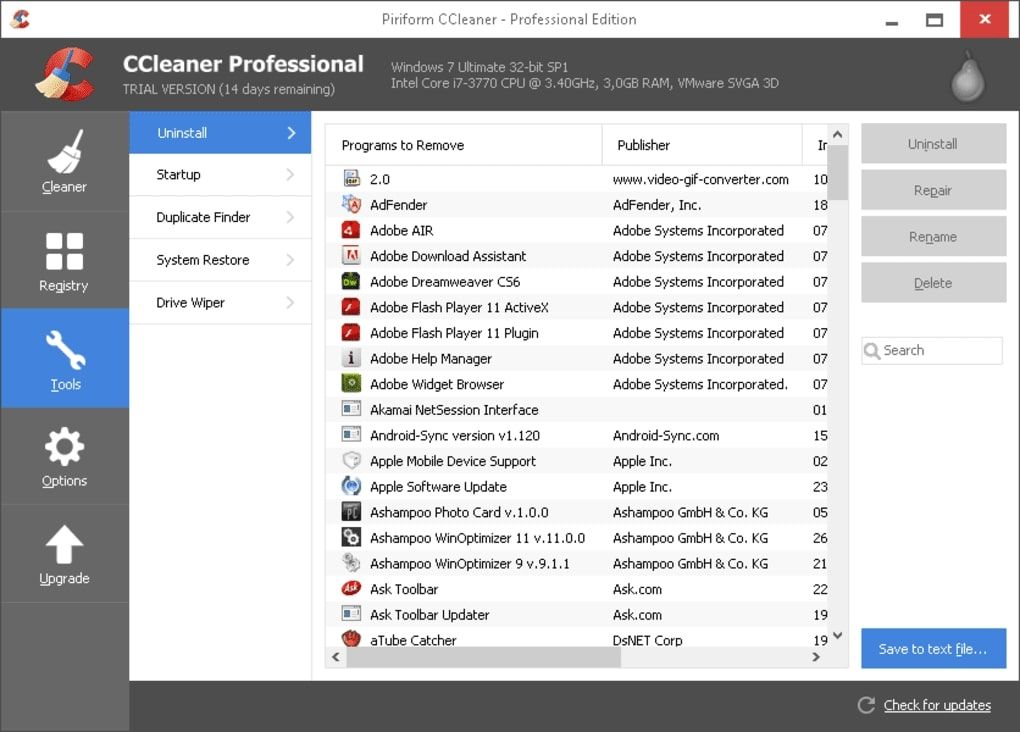The width and height of the screenshot is (1020, 732).
Task: Select the Cleaner brush icon
Action: click(64, 161)
